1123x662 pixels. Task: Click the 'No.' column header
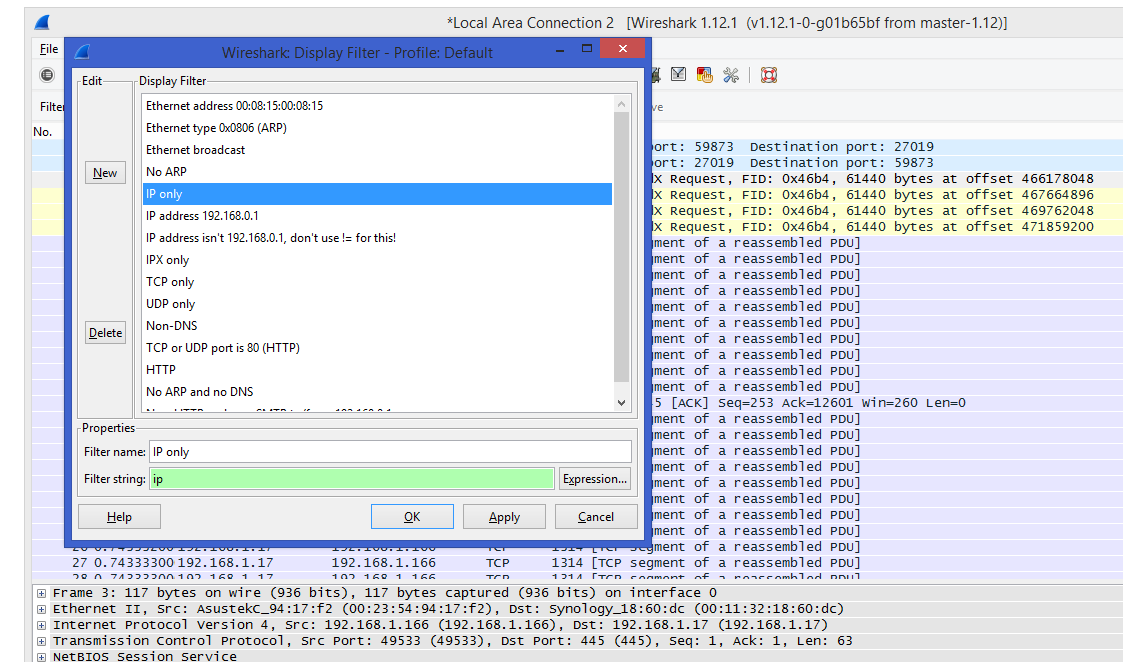tap(43, 132)
